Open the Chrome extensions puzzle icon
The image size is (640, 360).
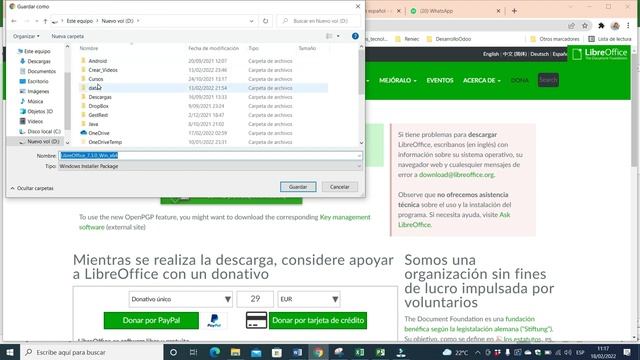coord(601,26)
